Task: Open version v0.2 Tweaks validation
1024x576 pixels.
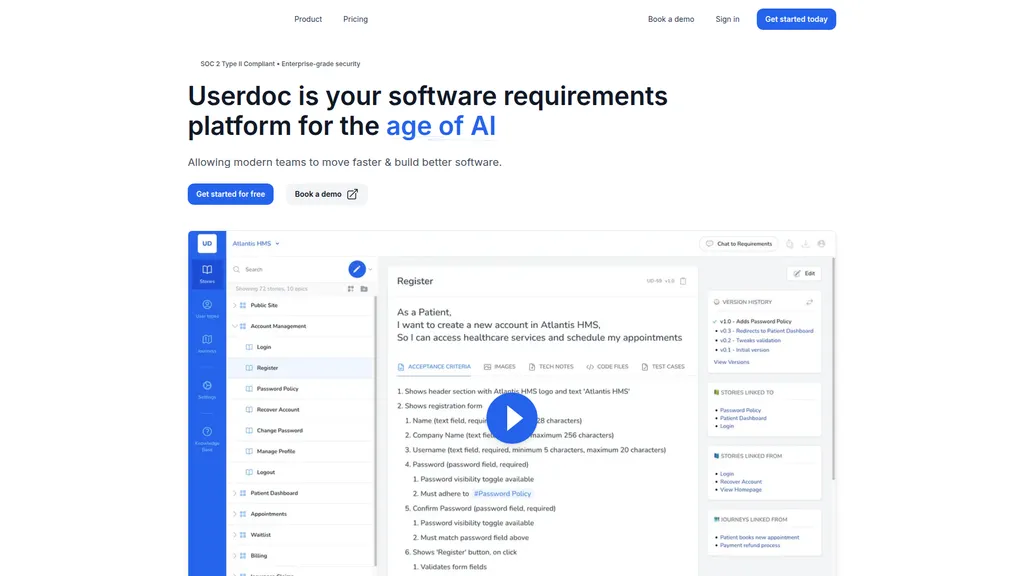Action: point(750,340)
